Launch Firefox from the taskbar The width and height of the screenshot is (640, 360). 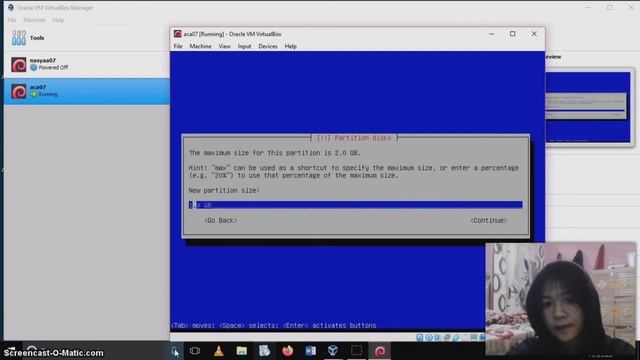click(x=288, y=351)
